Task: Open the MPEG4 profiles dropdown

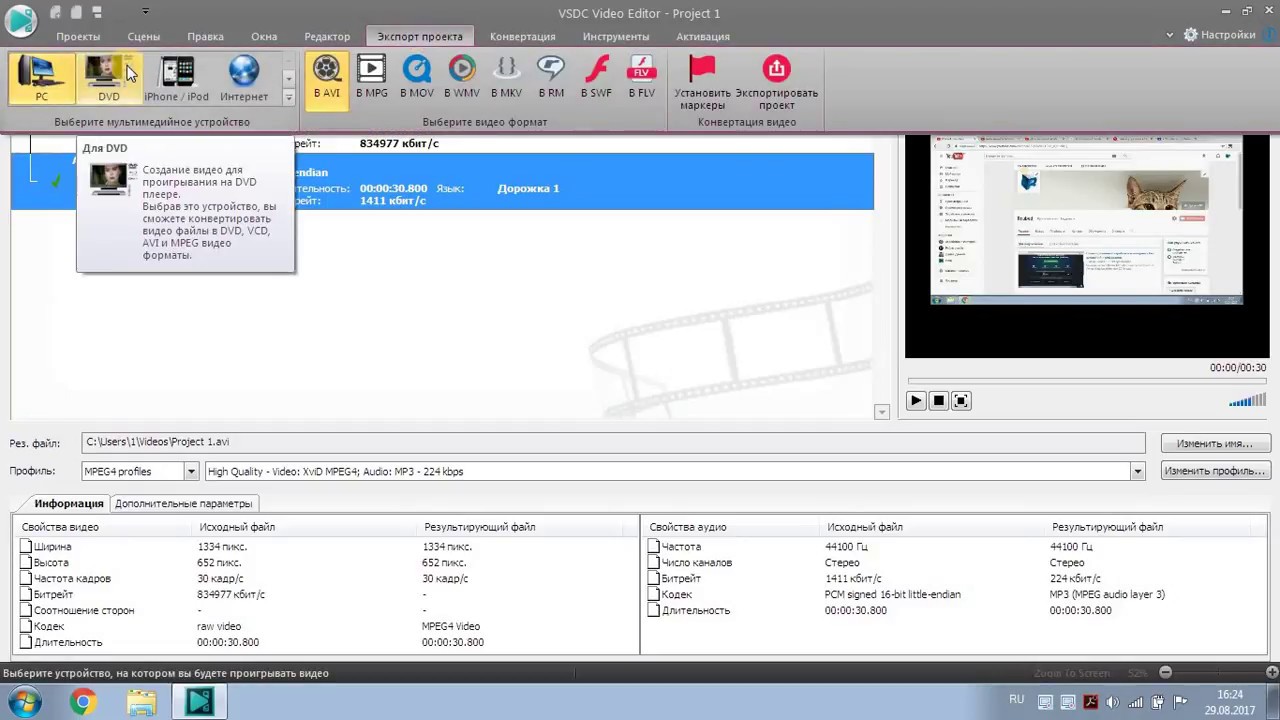Action: point(190,472)
